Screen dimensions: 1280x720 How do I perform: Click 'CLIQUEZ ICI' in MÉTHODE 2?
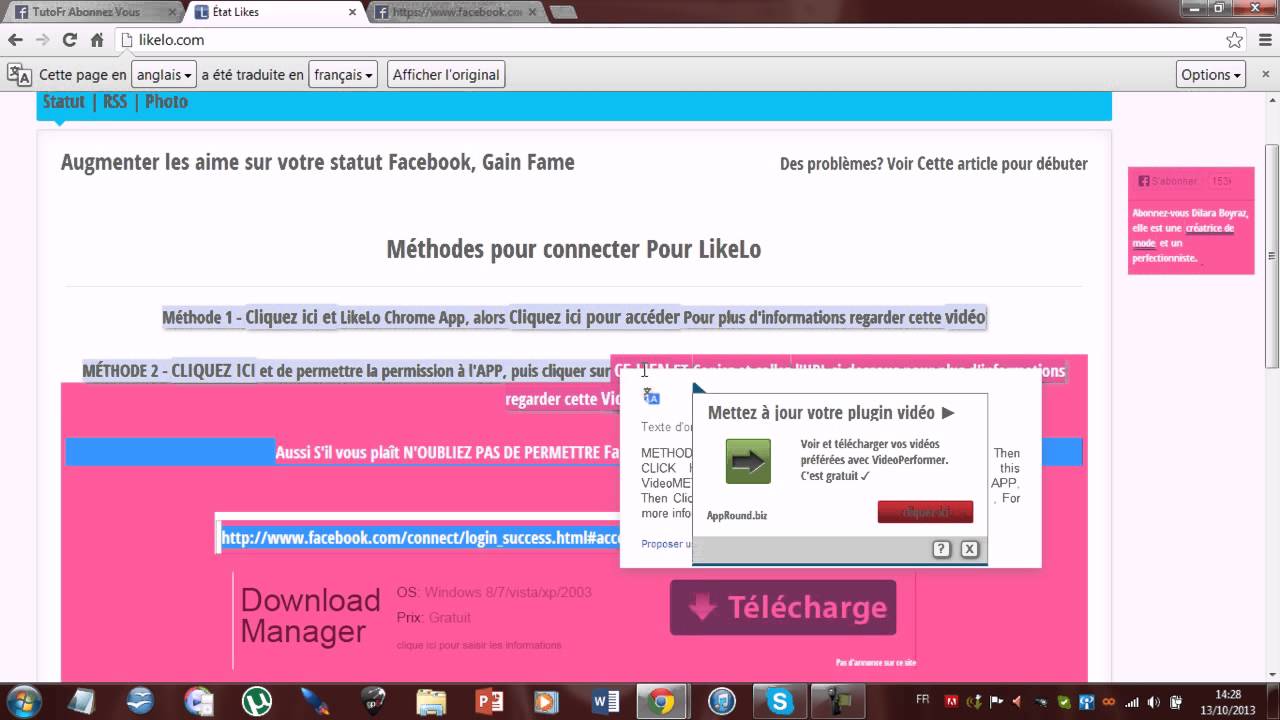point(213,370)
